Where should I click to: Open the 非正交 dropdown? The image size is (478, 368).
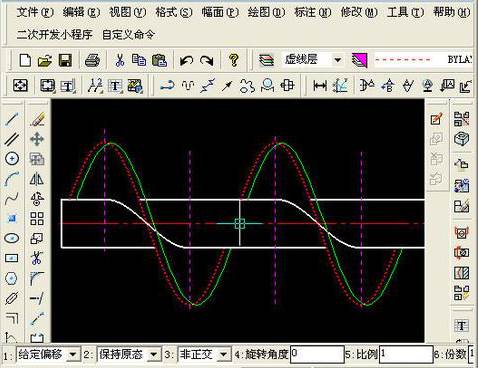(x=224, y=354)
